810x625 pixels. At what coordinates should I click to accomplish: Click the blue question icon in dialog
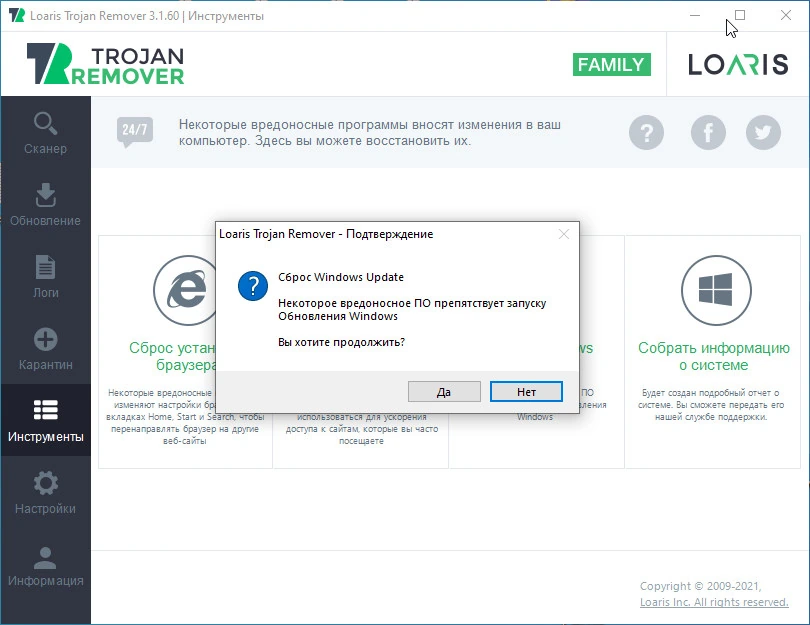pyautogui.click(x=253, y=286)
